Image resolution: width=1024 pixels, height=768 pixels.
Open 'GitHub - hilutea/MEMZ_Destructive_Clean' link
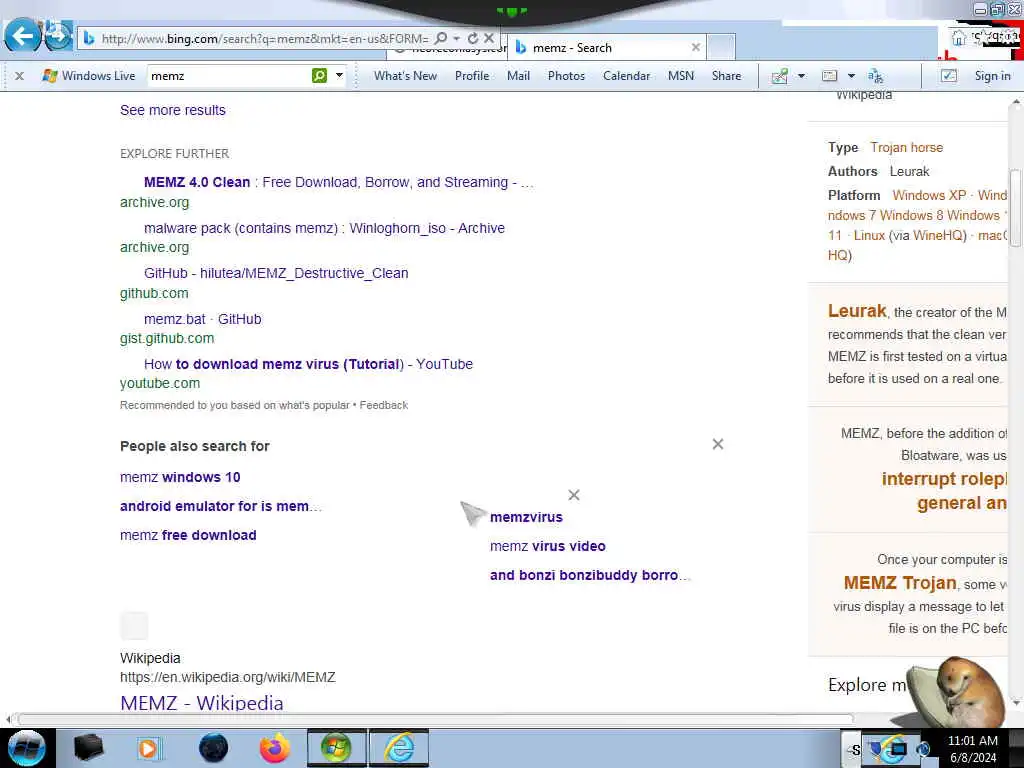pyautogui.click(x=276, y=273)
